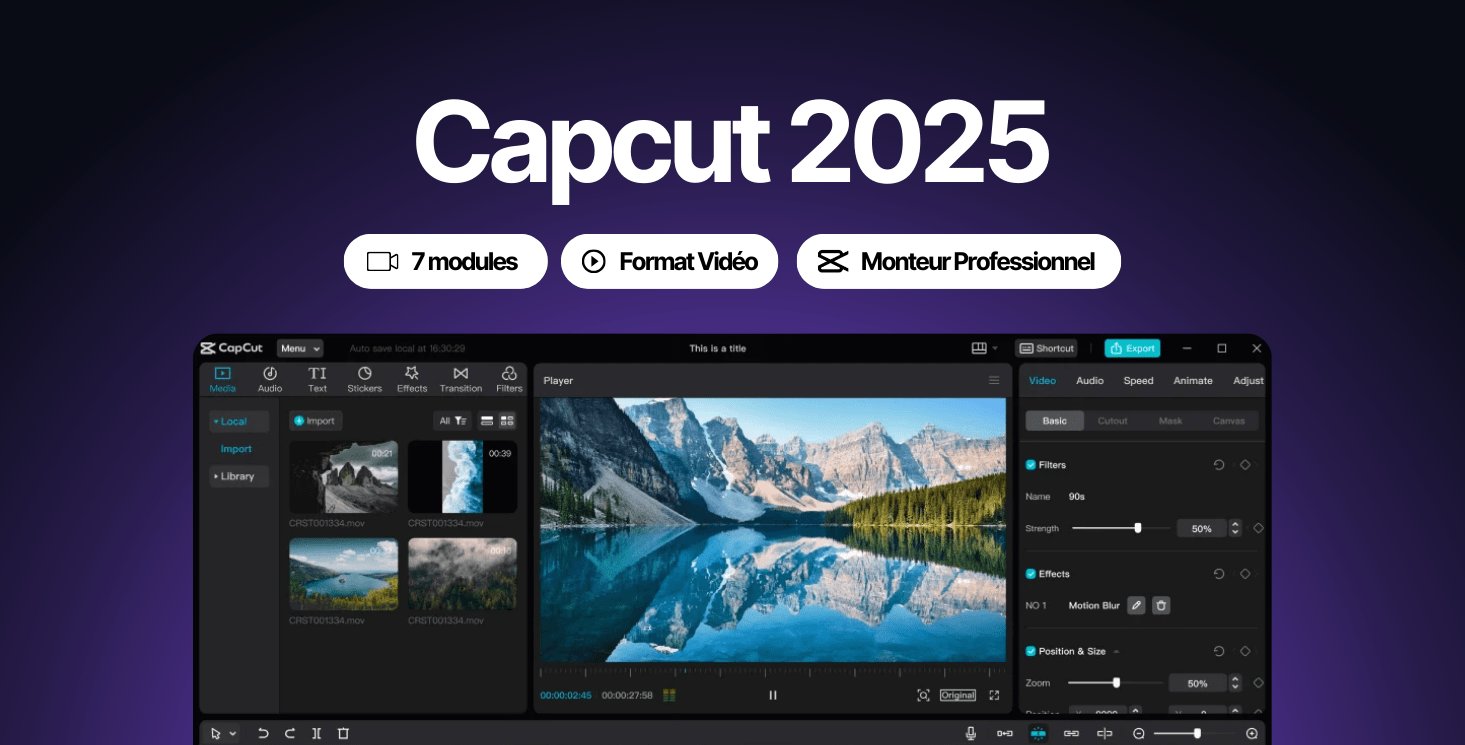Image resolution: width=1465 pixels, height=745 pixels.
Task: Click the project title 'This is a title'
Action: (x=718, y=348)
